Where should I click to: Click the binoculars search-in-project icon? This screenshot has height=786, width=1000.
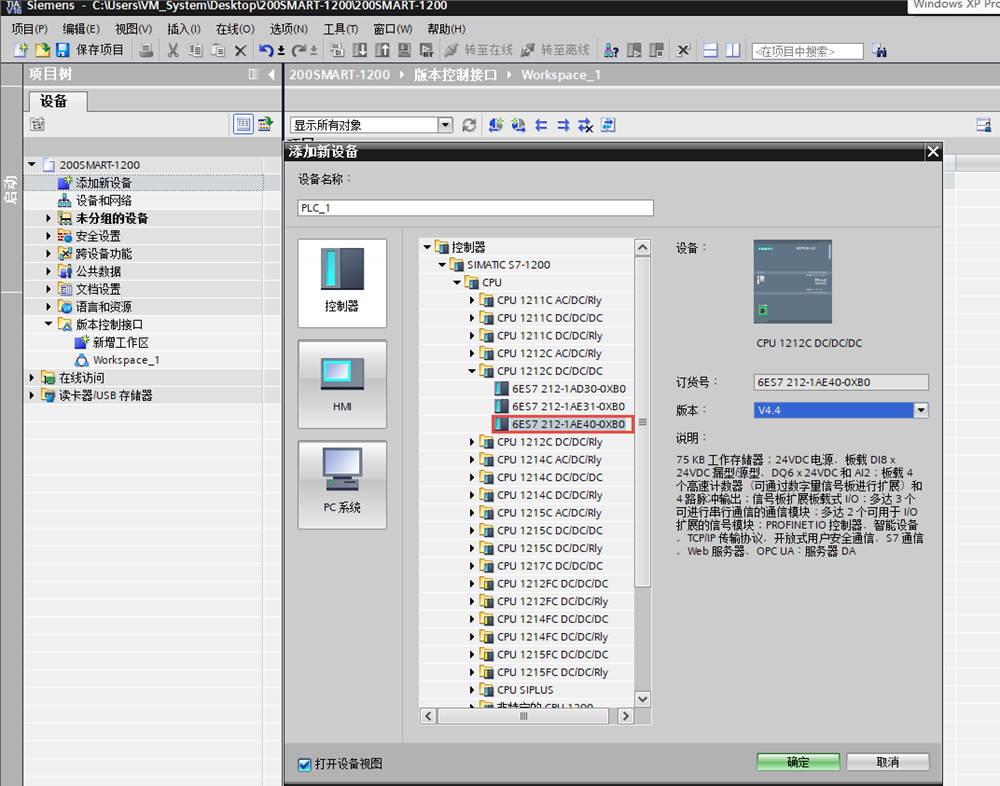pos(879,50)
